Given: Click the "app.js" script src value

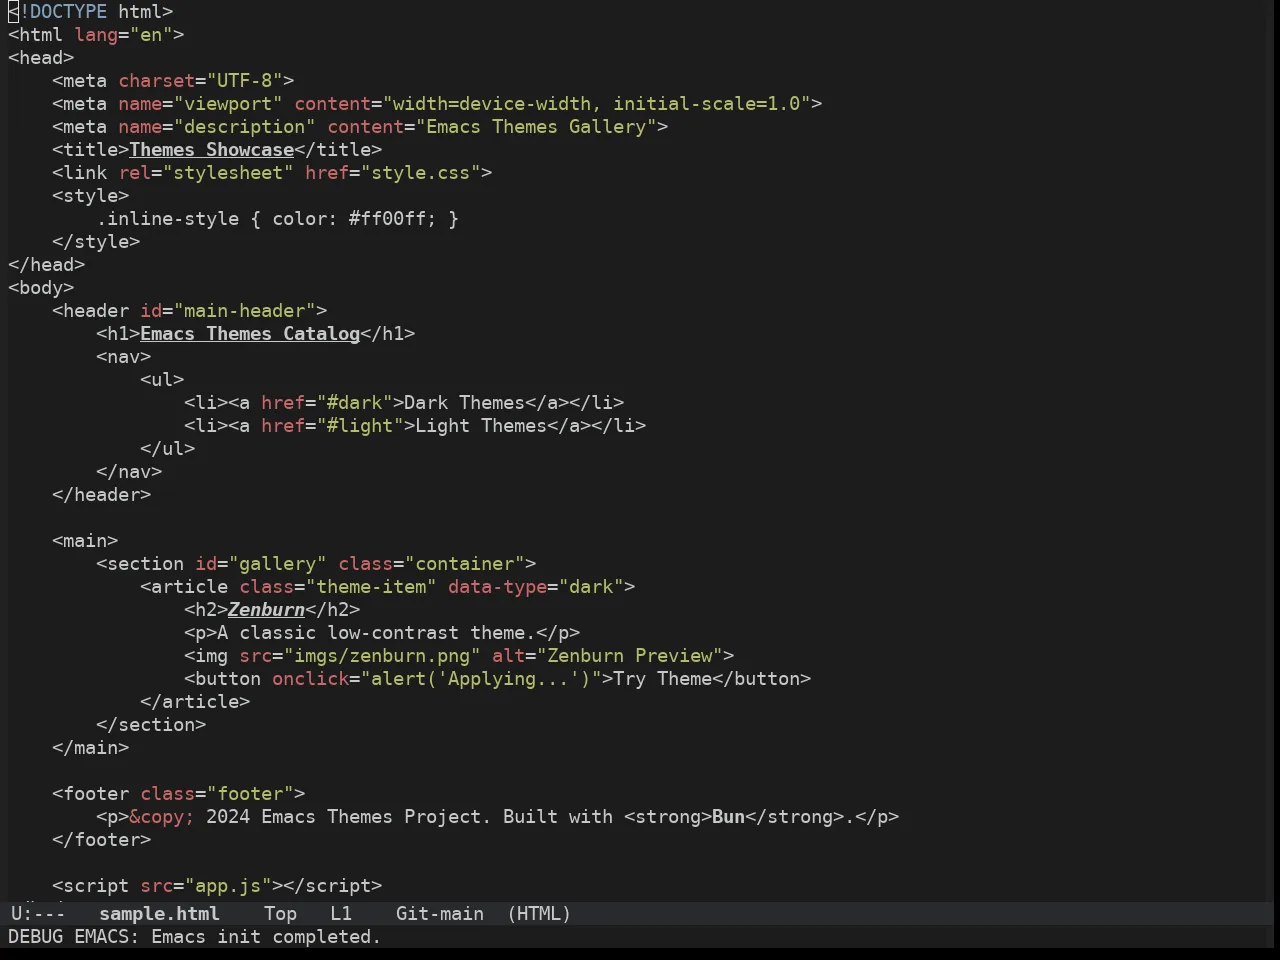Looking at the screenshot, I should pos(228,886).
